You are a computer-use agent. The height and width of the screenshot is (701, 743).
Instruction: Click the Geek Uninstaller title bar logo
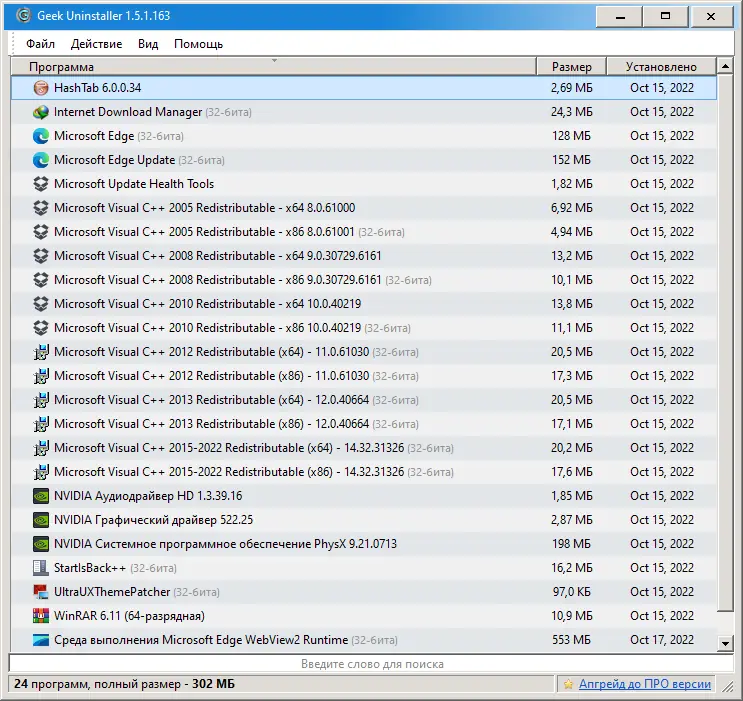(23, 16)
